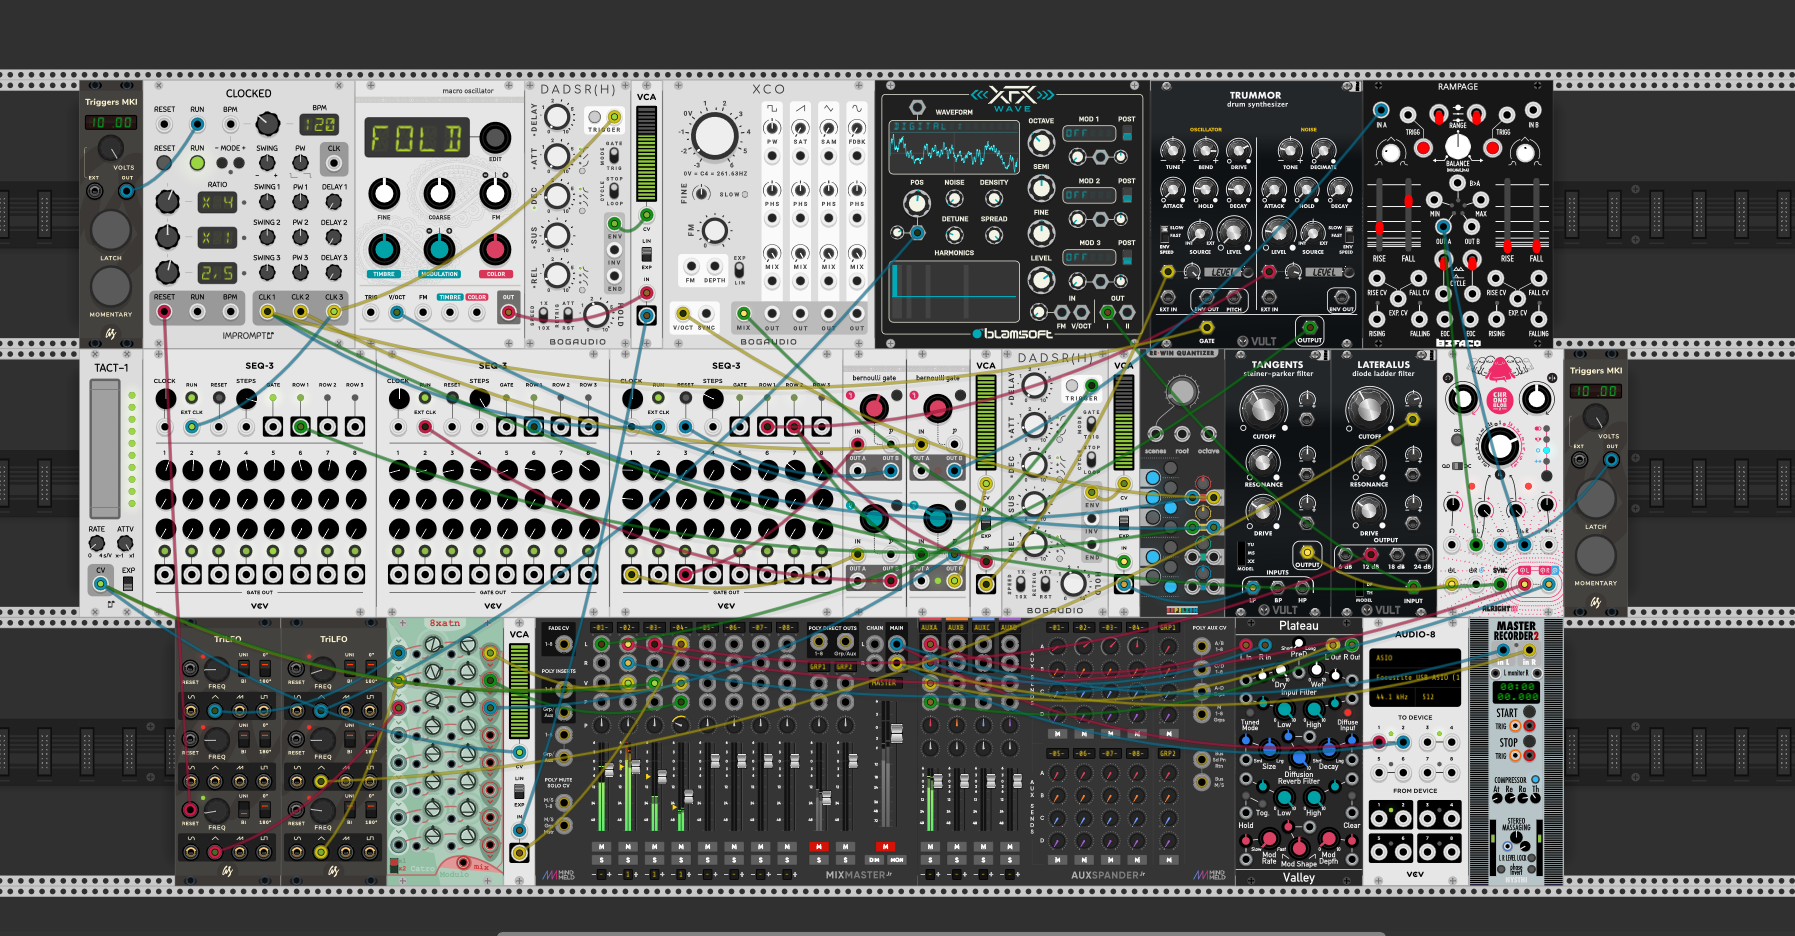Toggle the Plateau Diffuse Input button
This screenshot has width=1795, height=936.
point(1350,711)
